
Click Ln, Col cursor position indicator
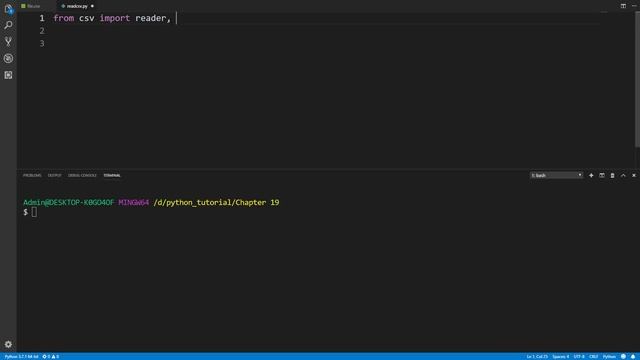click(537, 356)
